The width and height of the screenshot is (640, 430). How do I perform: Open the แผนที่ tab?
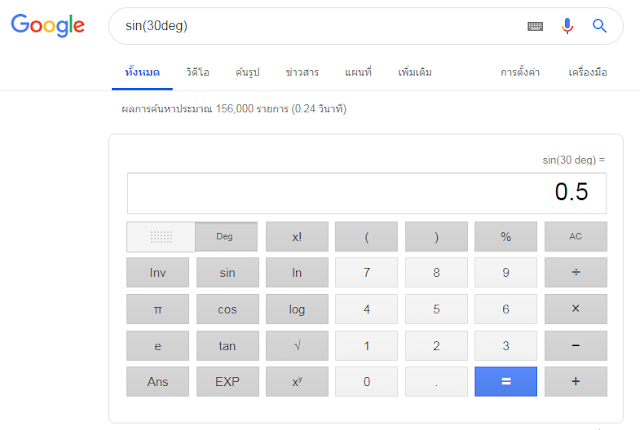358,73
